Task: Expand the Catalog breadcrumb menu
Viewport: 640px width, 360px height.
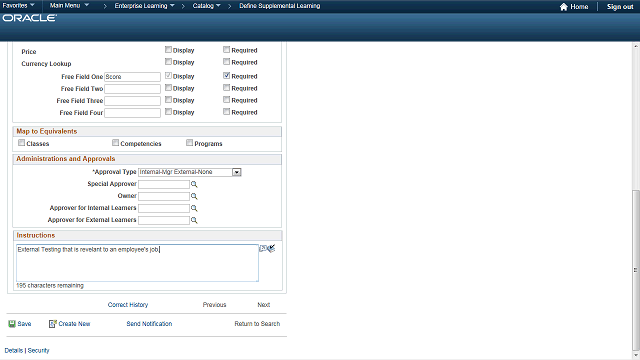Action: (x=206, y=6)
